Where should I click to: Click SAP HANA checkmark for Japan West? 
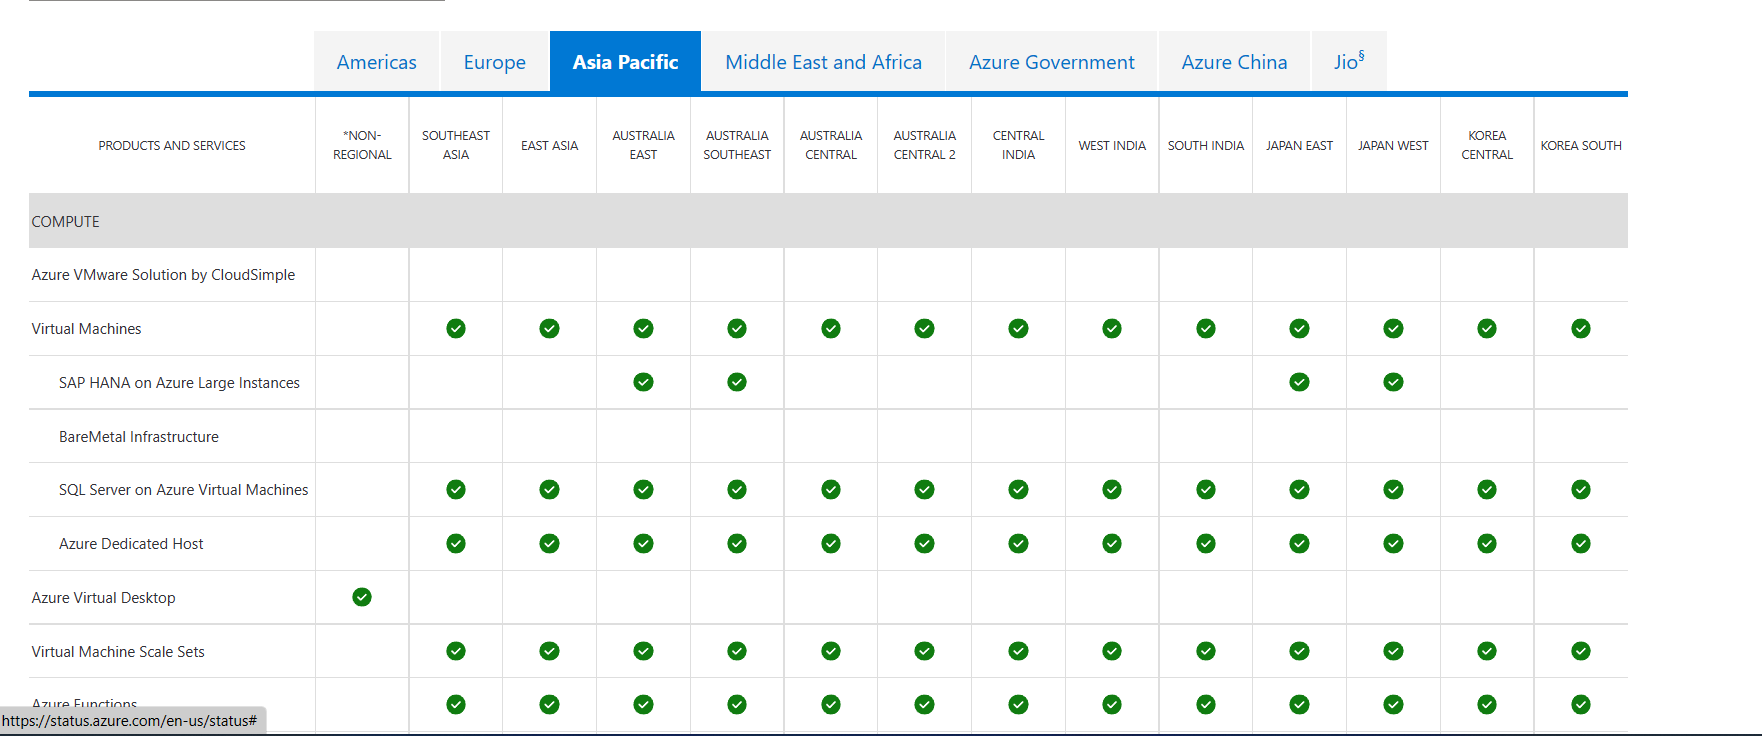pos(1393,382)
